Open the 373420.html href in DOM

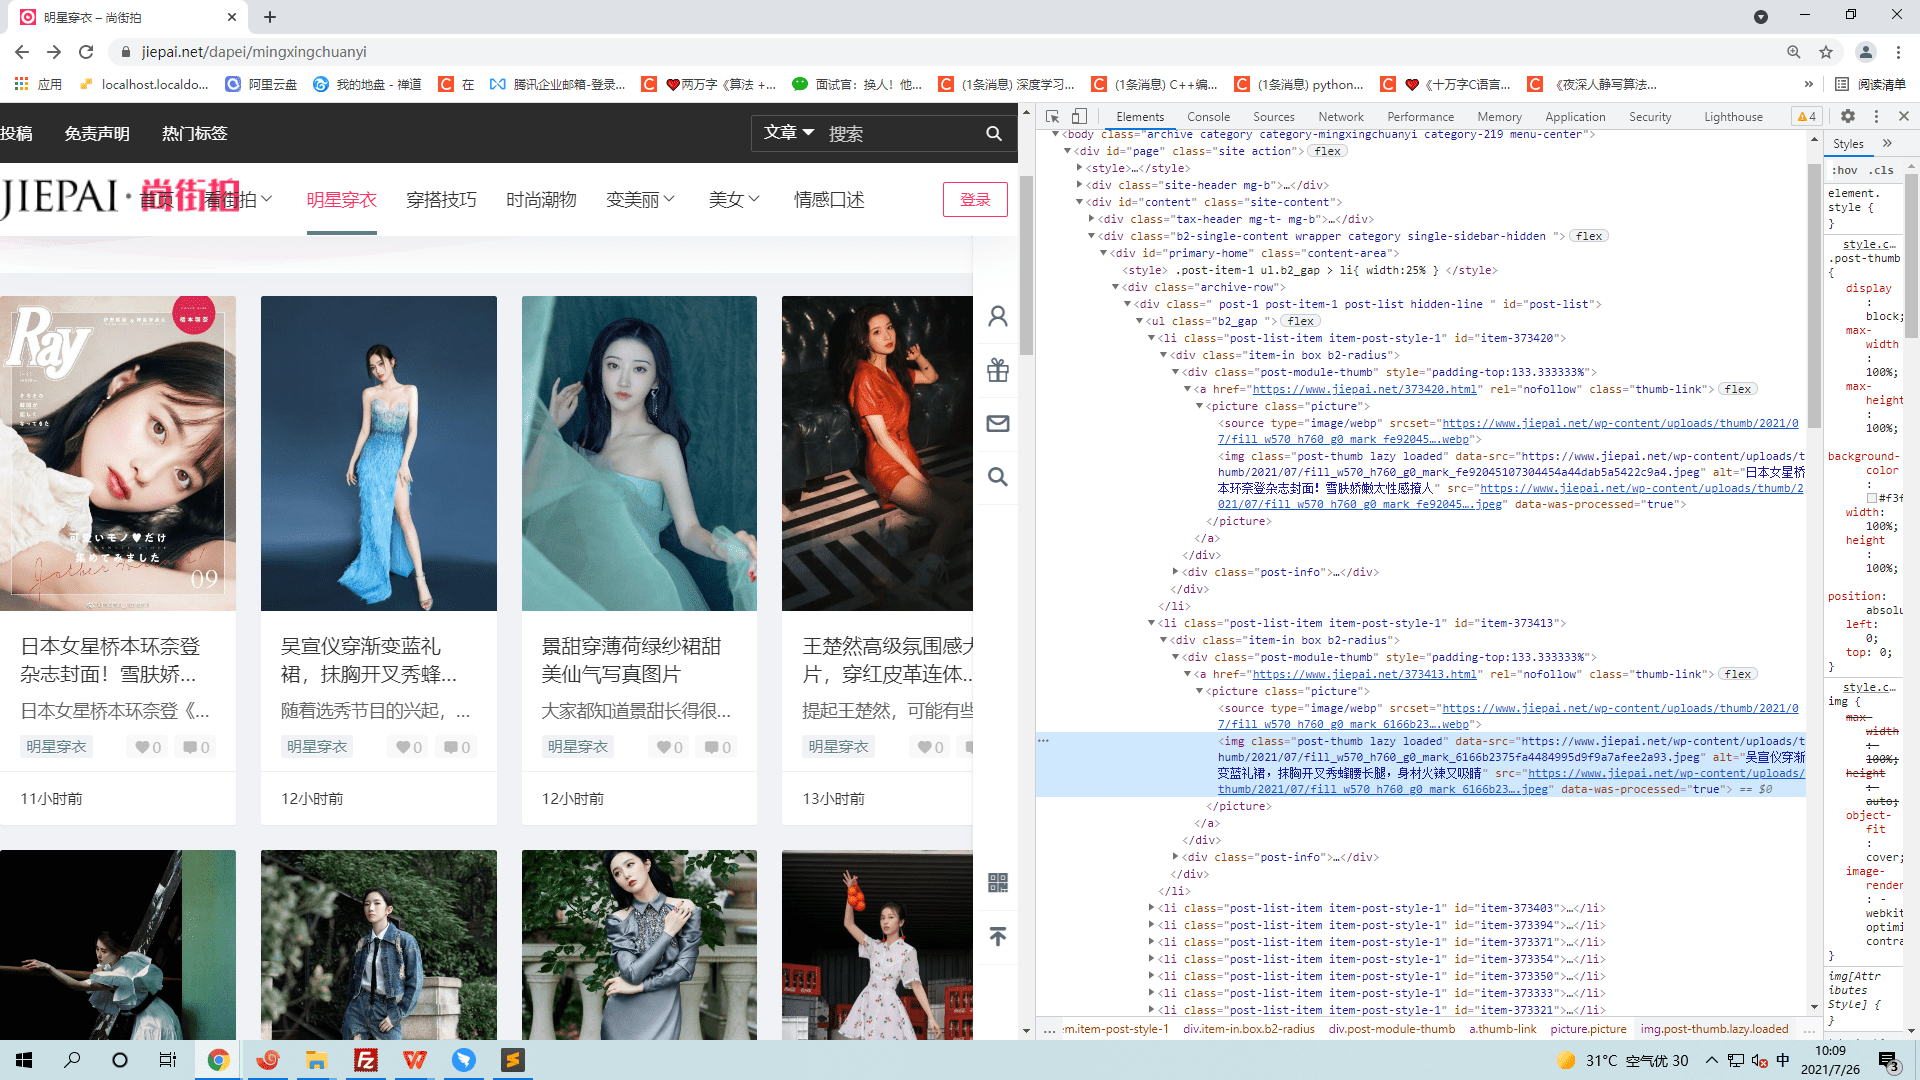tap(1364, 389)
